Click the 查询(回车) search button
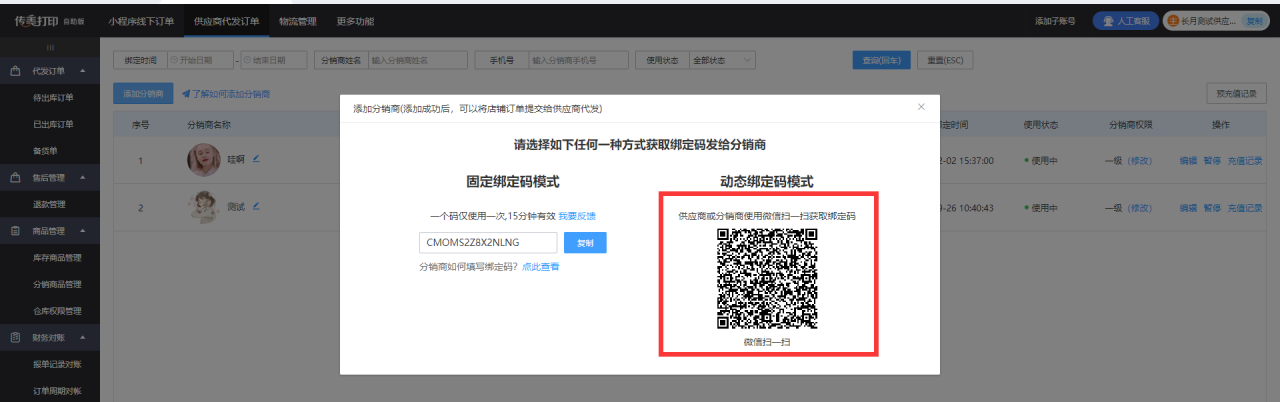Image resolution: width=1280 pixels, height=402 pixels. tap(882, 60)
